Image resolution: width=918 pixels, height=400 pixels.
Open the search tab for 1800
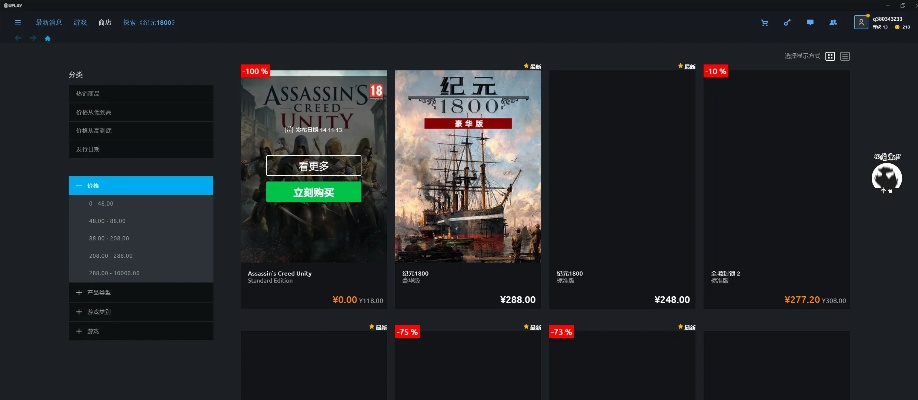[149, 22]
